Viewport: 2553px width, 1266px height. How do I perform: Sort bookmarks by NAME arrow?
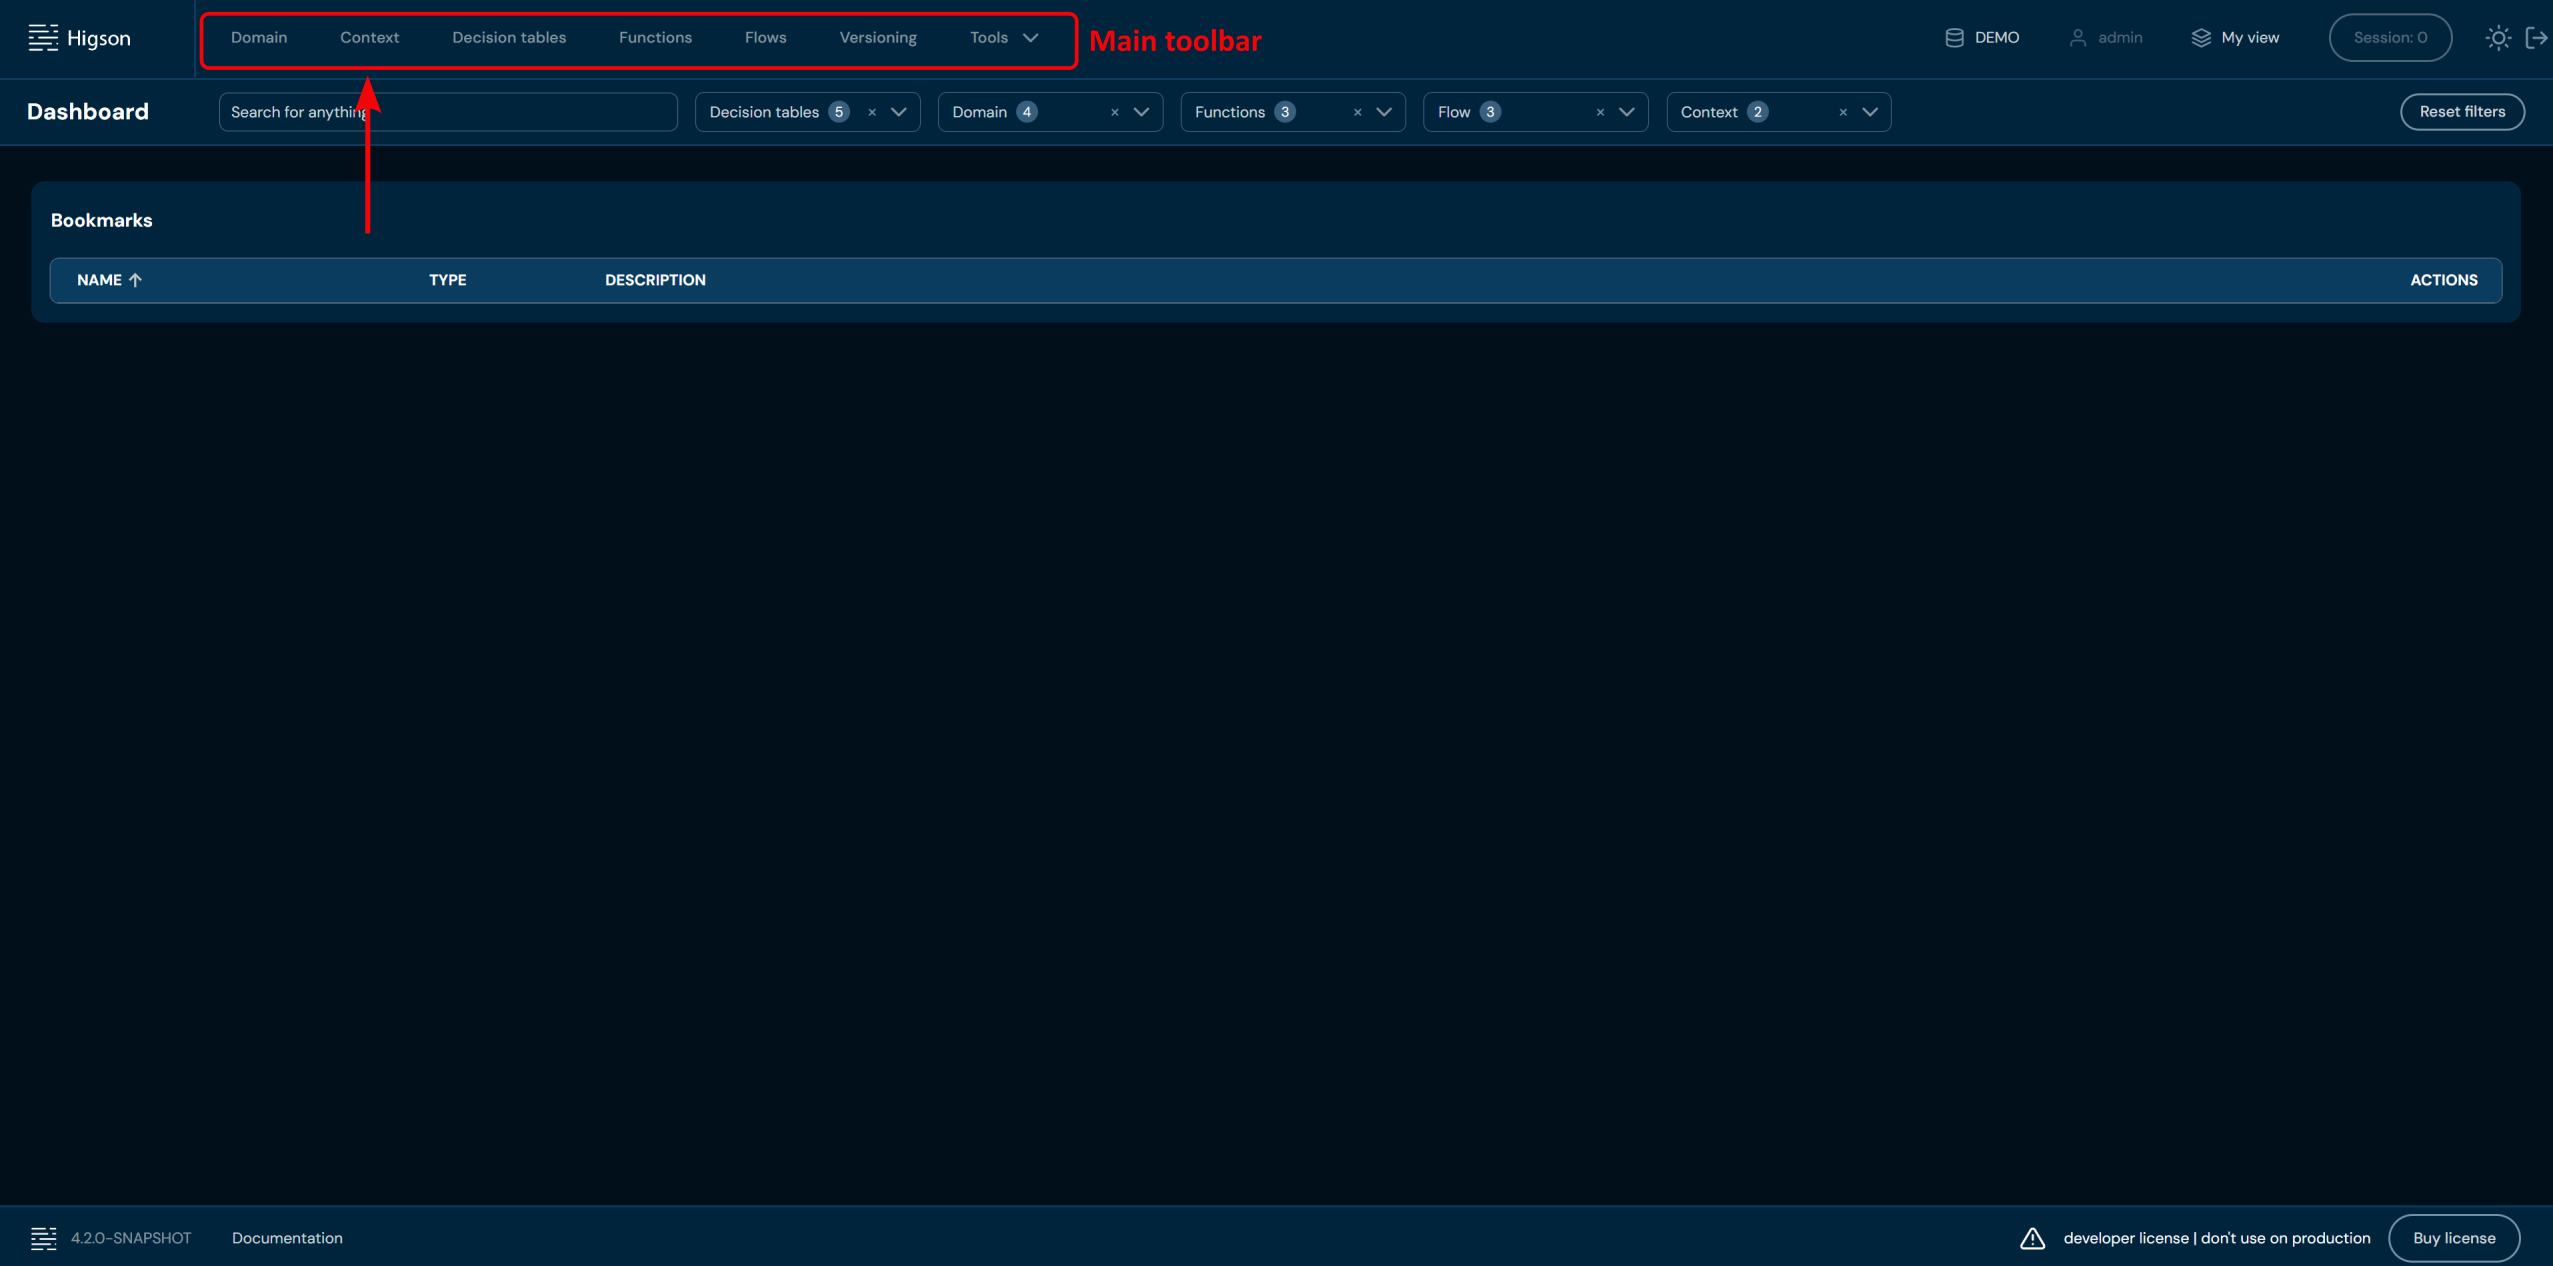(135, 280)
